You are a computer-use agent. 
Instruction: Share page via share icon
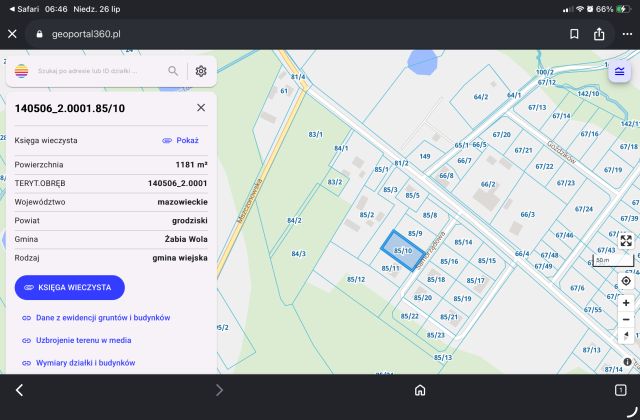click(599, 34)
